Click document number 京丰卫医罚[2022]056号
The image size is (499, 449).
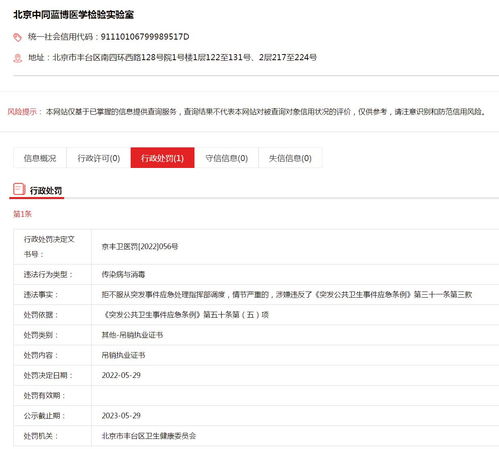point(140,247)
